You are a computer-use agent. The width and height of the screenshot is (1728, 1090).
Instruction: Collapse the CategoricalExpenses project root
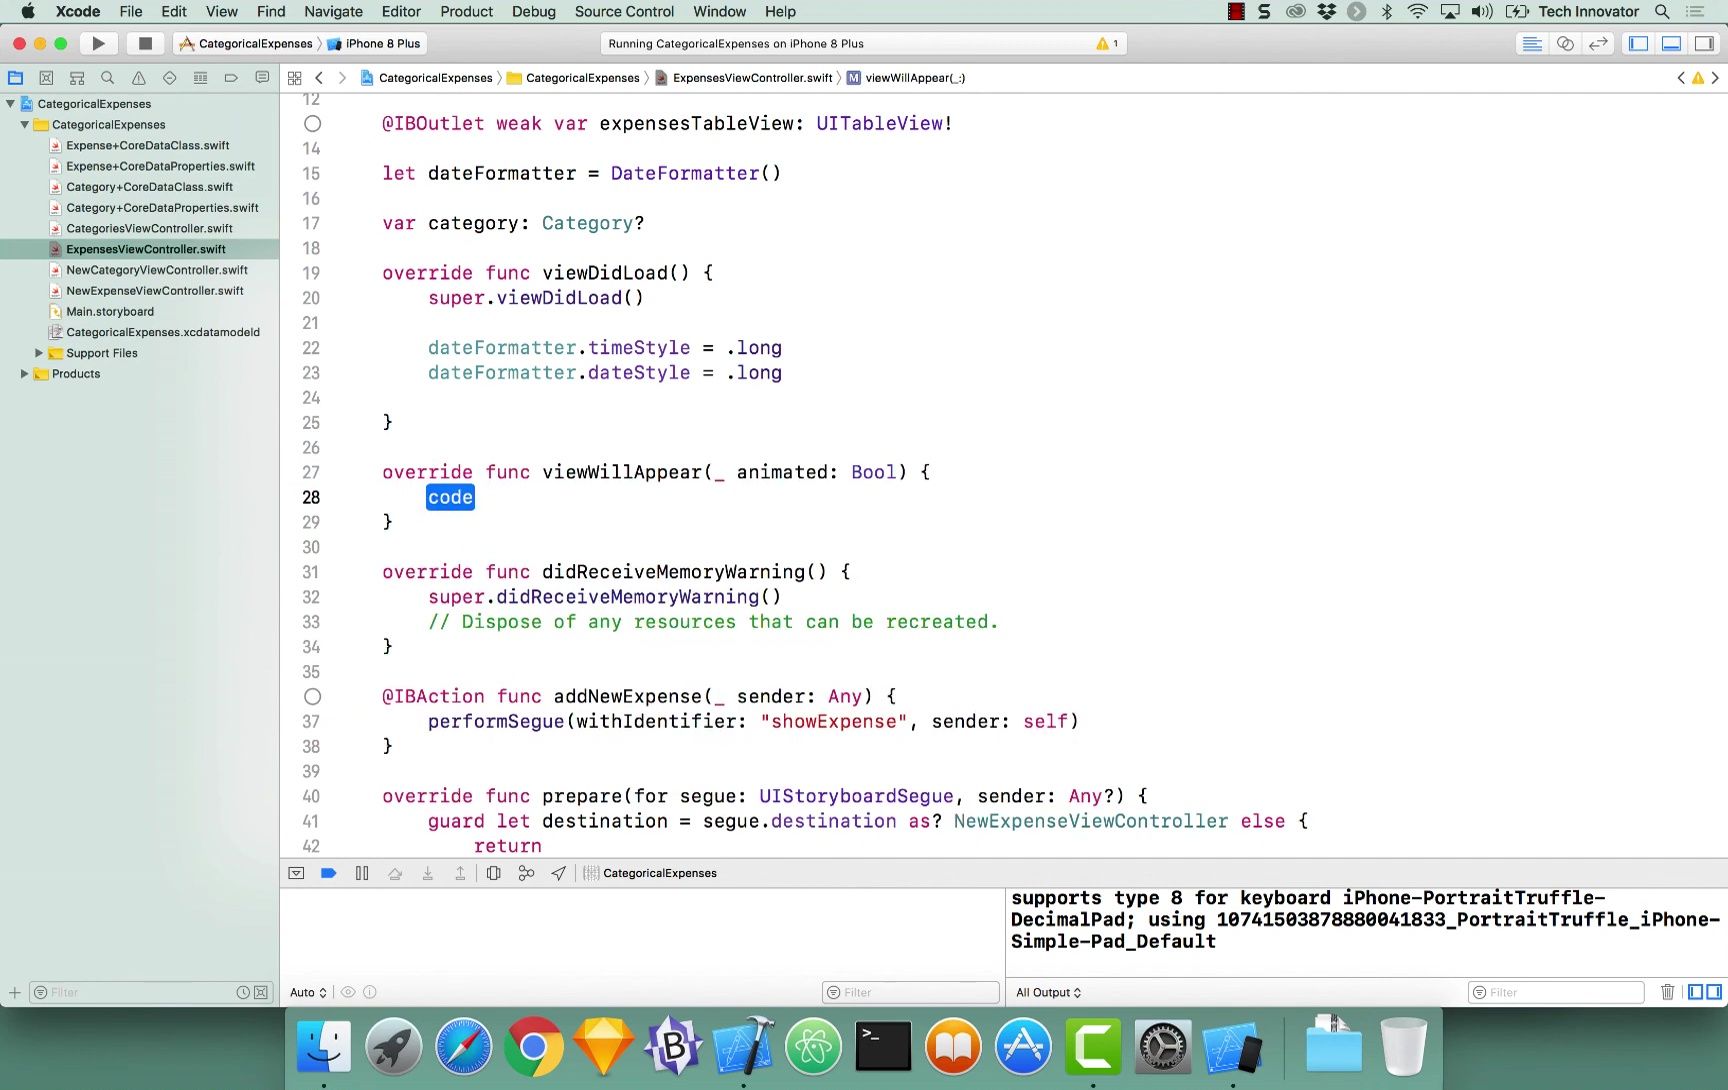click(10, 104)
